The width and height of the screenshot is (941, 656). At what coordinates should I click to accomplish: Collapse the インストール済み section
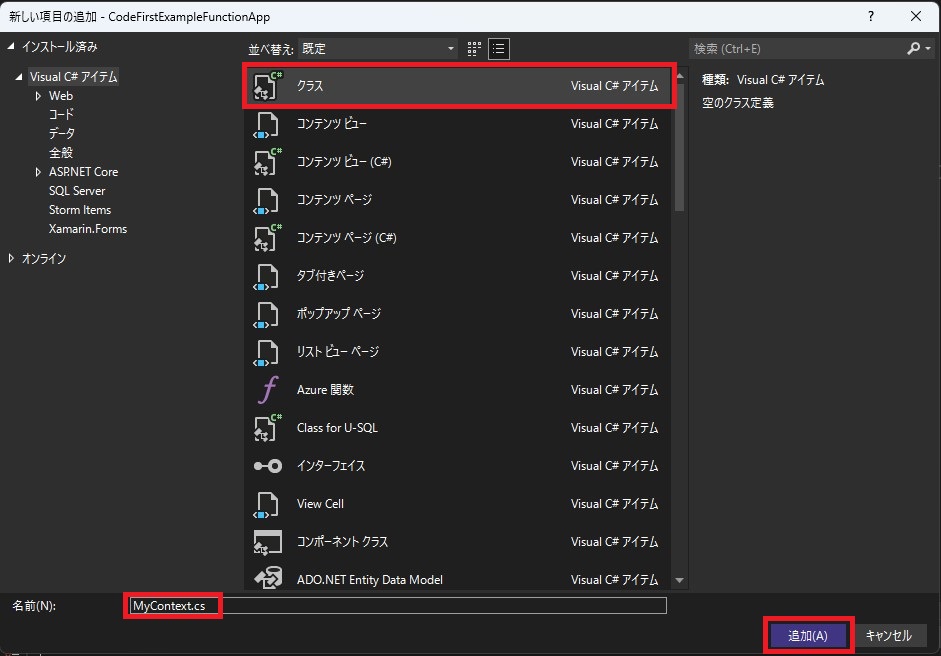click(x=11, y=46)
